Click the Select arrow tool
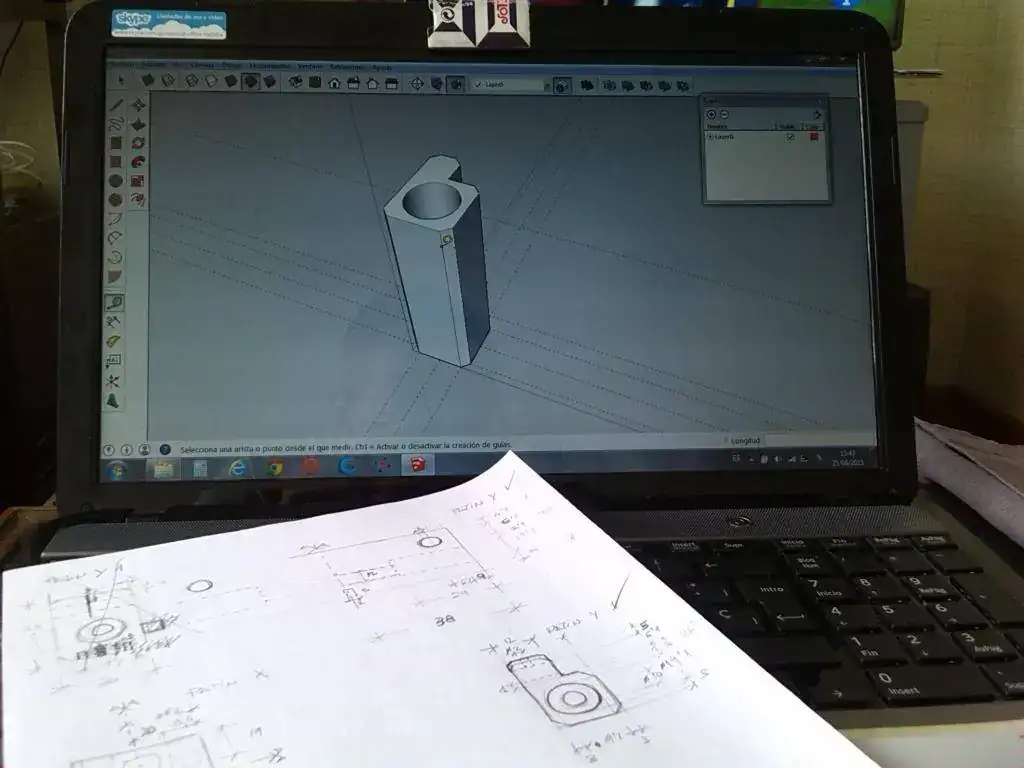The height and width of the screenshot is (768, 1024). tap(122, 80)
